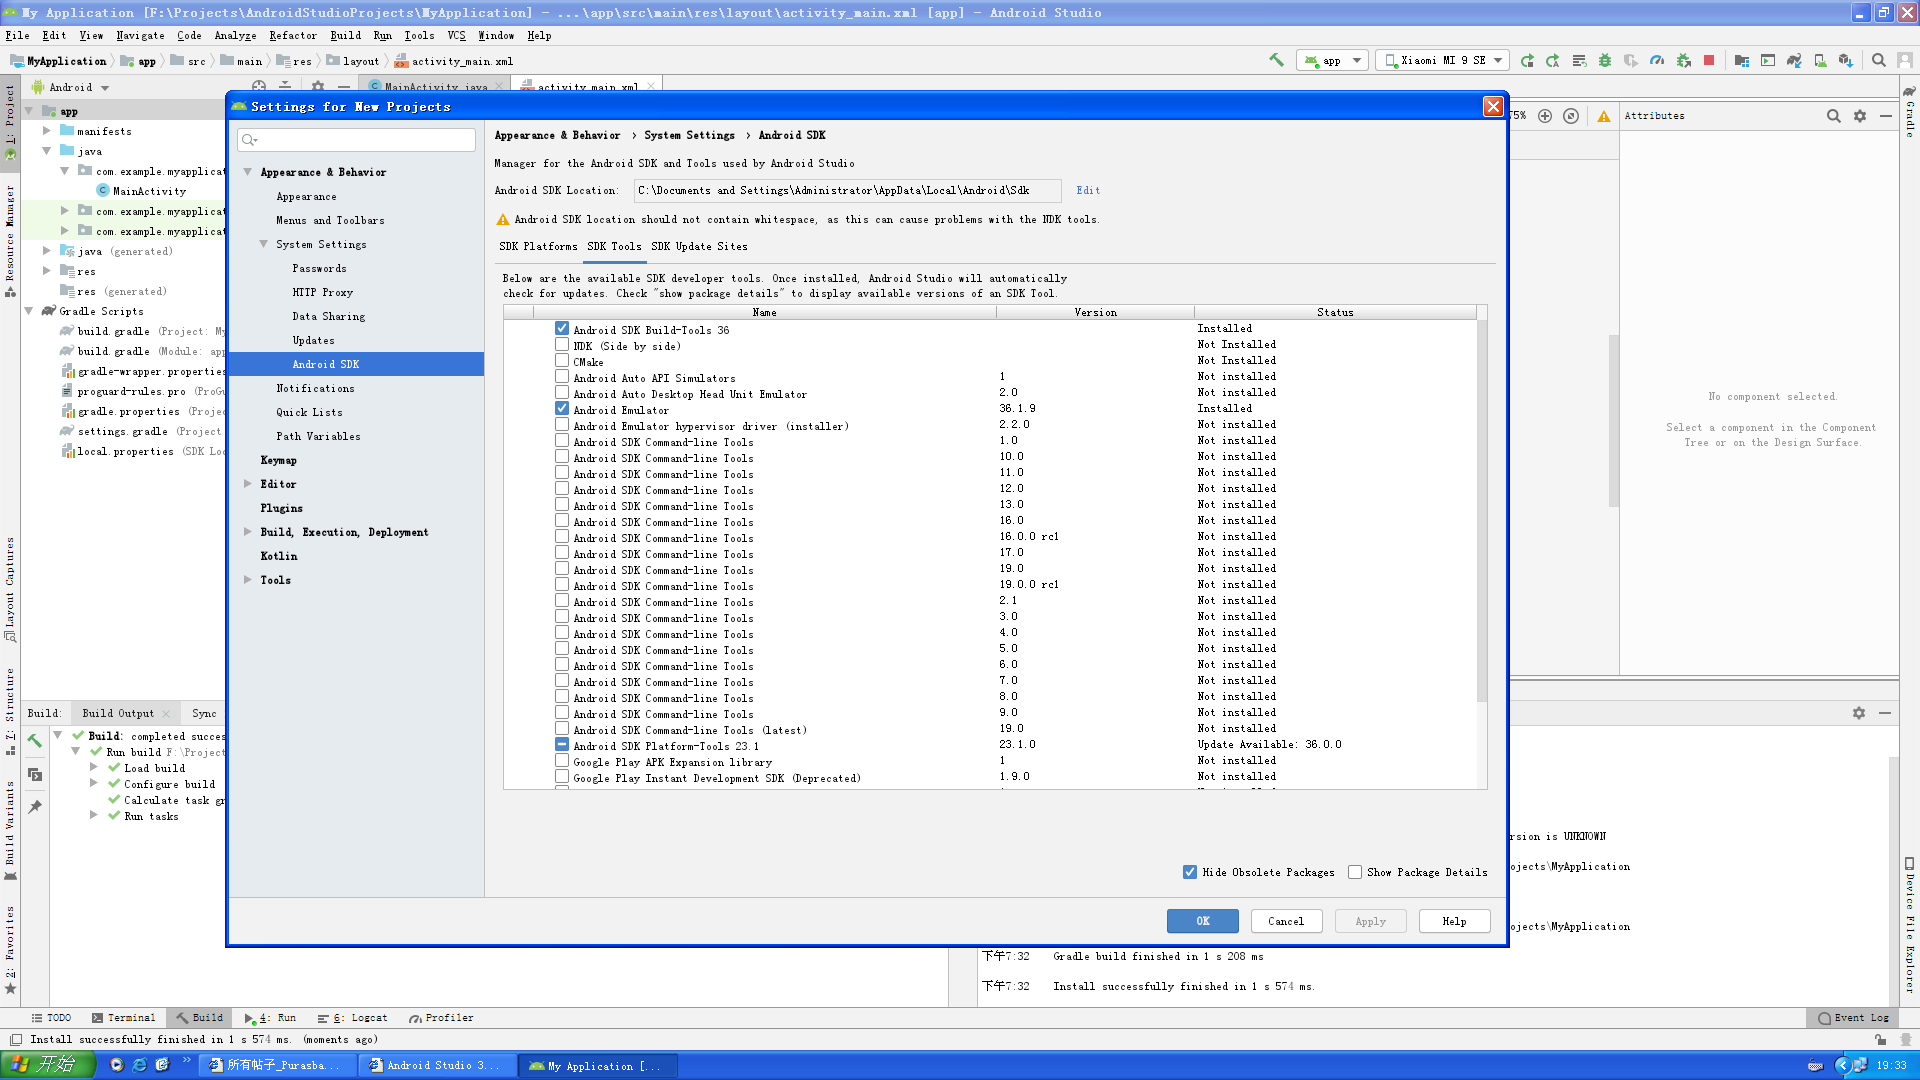Open Project Structure toolbar icon

[x=1742, y=60]
